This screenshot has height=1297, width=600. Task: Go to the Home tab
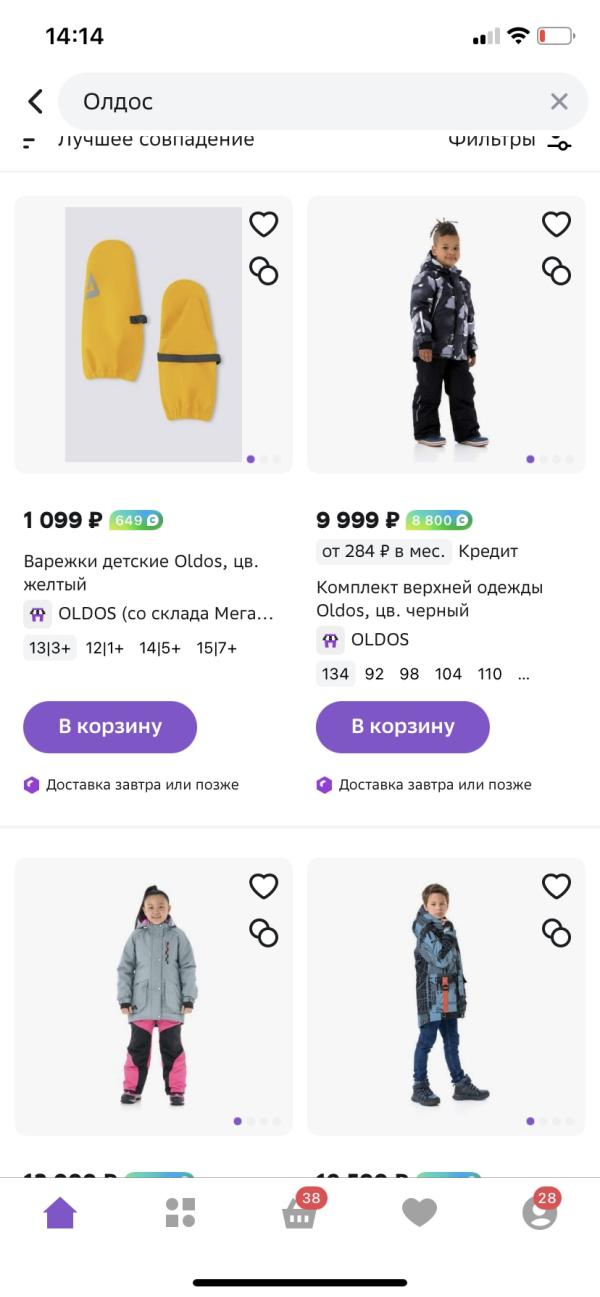[60, 1213]
